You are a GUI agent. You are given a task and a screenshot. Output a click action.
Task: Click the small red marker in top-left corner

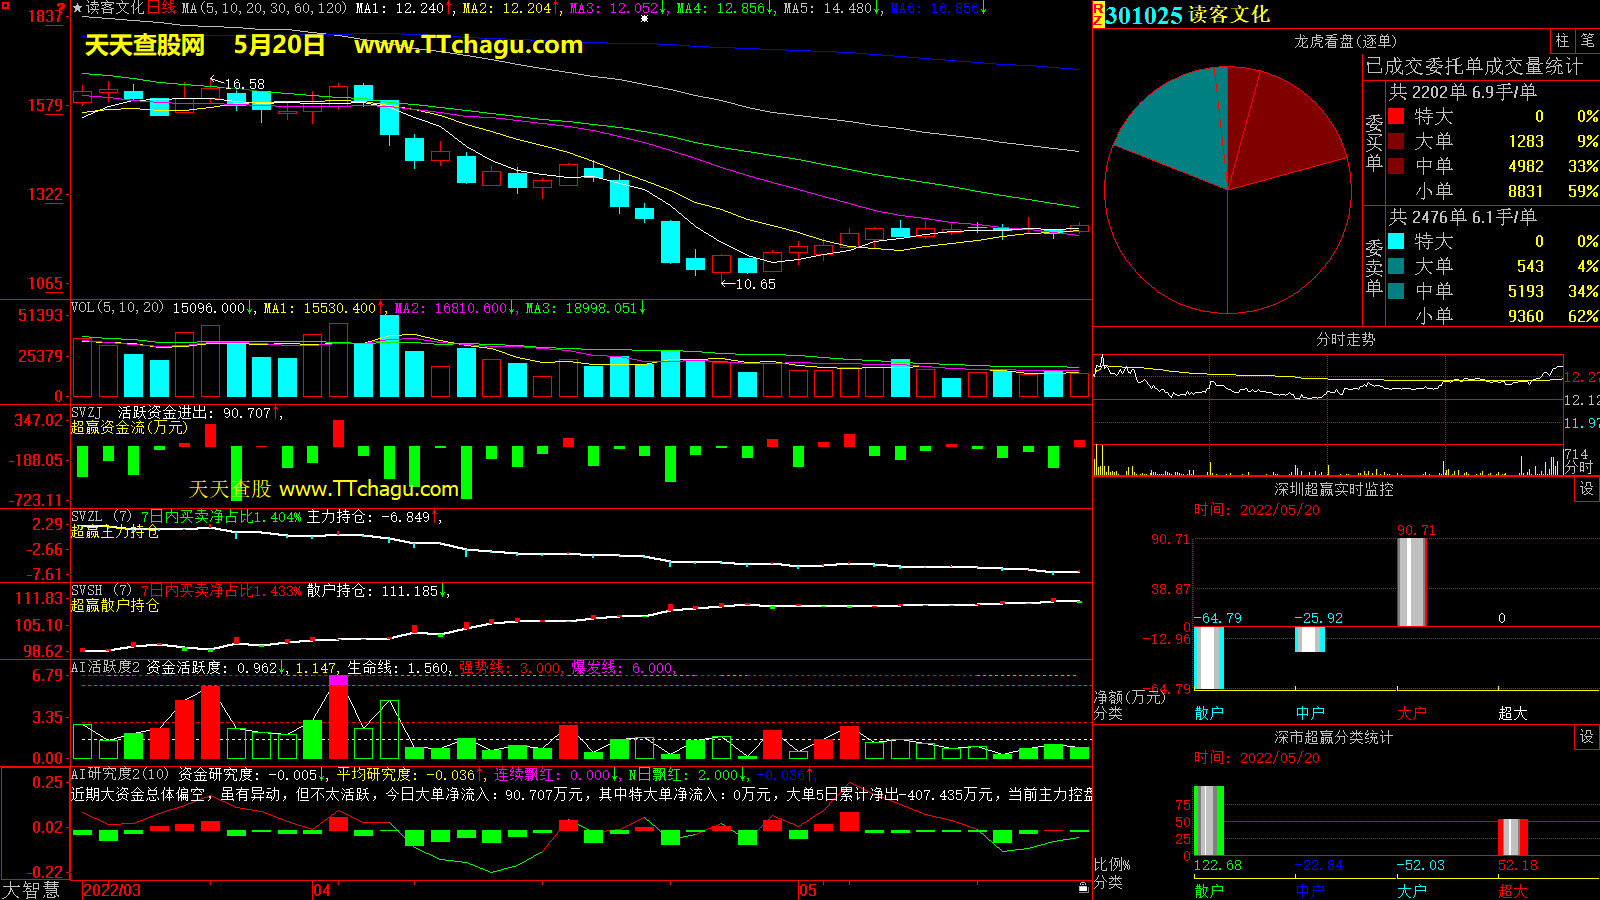click(5, 6)
